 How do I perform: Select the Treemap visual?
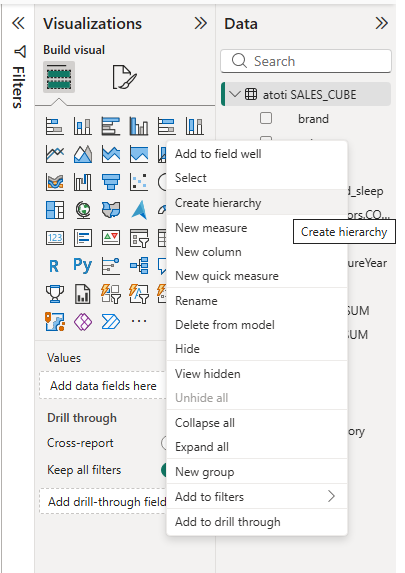[55, 210]
